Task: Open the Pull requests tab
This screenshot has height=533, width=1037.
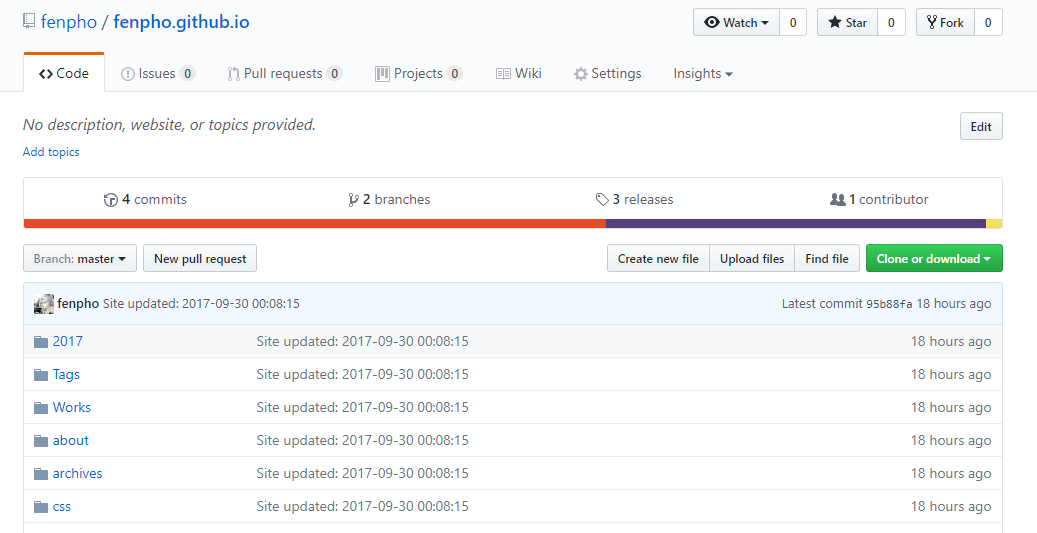Action: click(x=284, y=73)
